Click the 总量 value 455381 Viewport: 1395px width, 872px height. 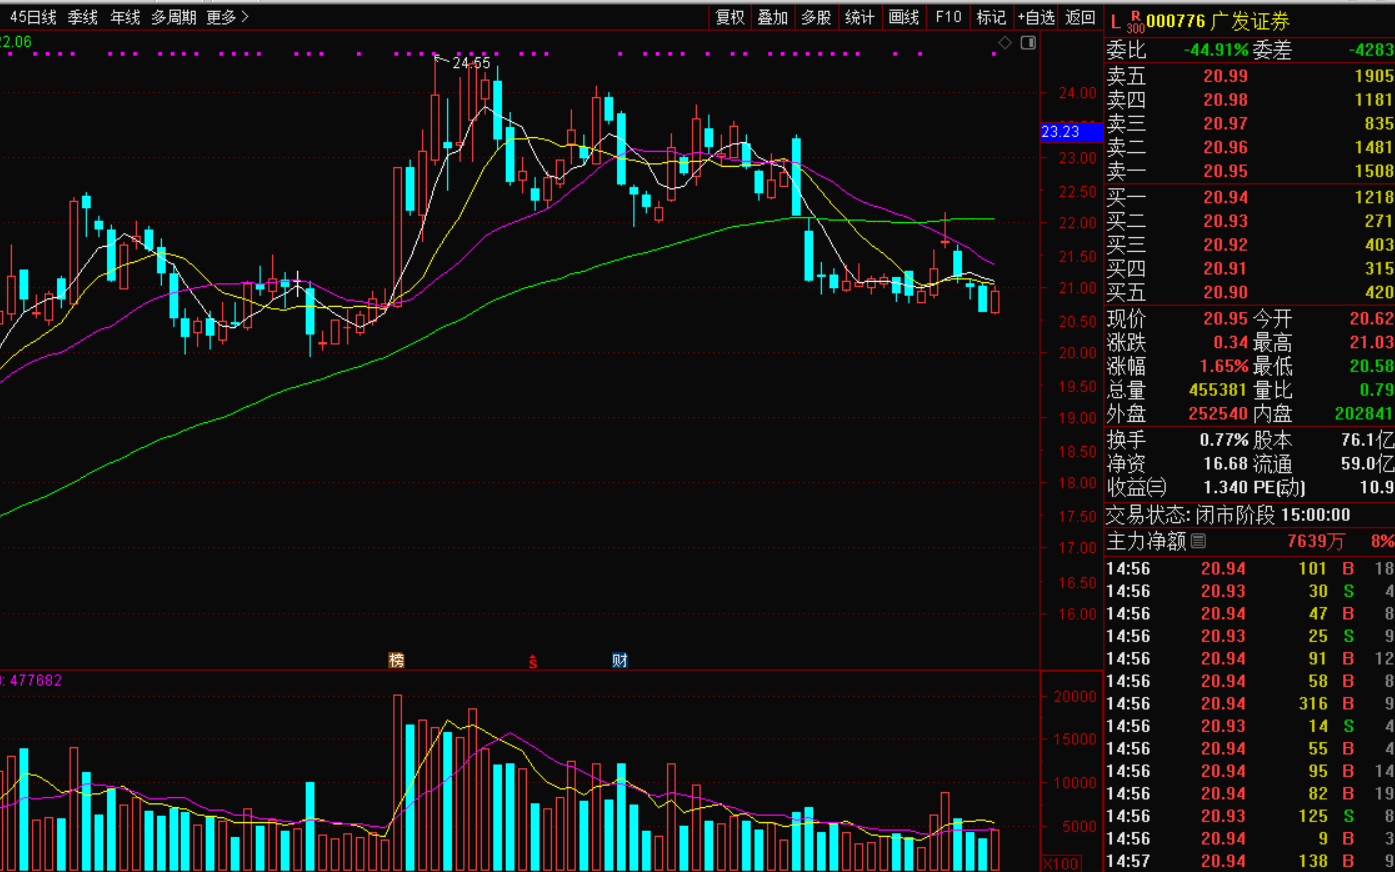[x=1218, y=390]
